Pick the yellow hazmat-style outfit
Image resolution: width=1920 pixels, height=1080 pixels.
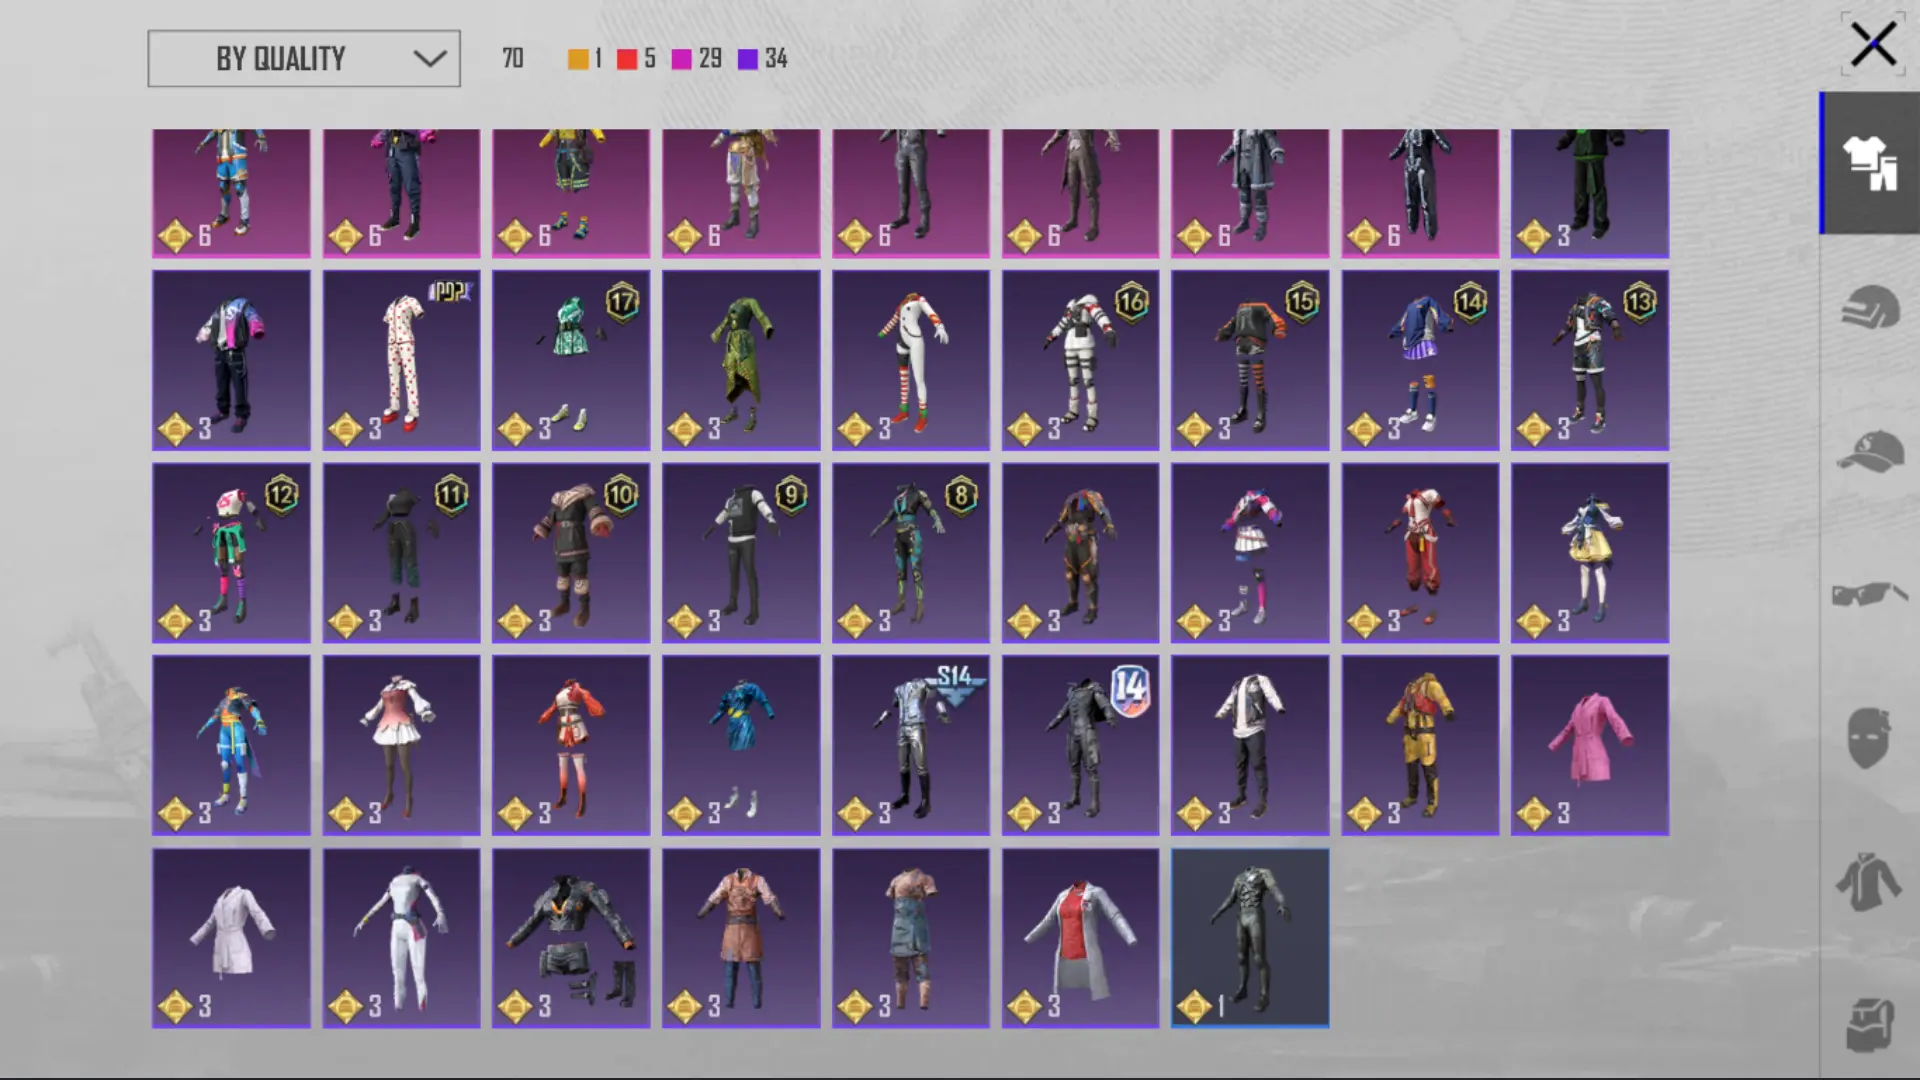(1419, 745)
